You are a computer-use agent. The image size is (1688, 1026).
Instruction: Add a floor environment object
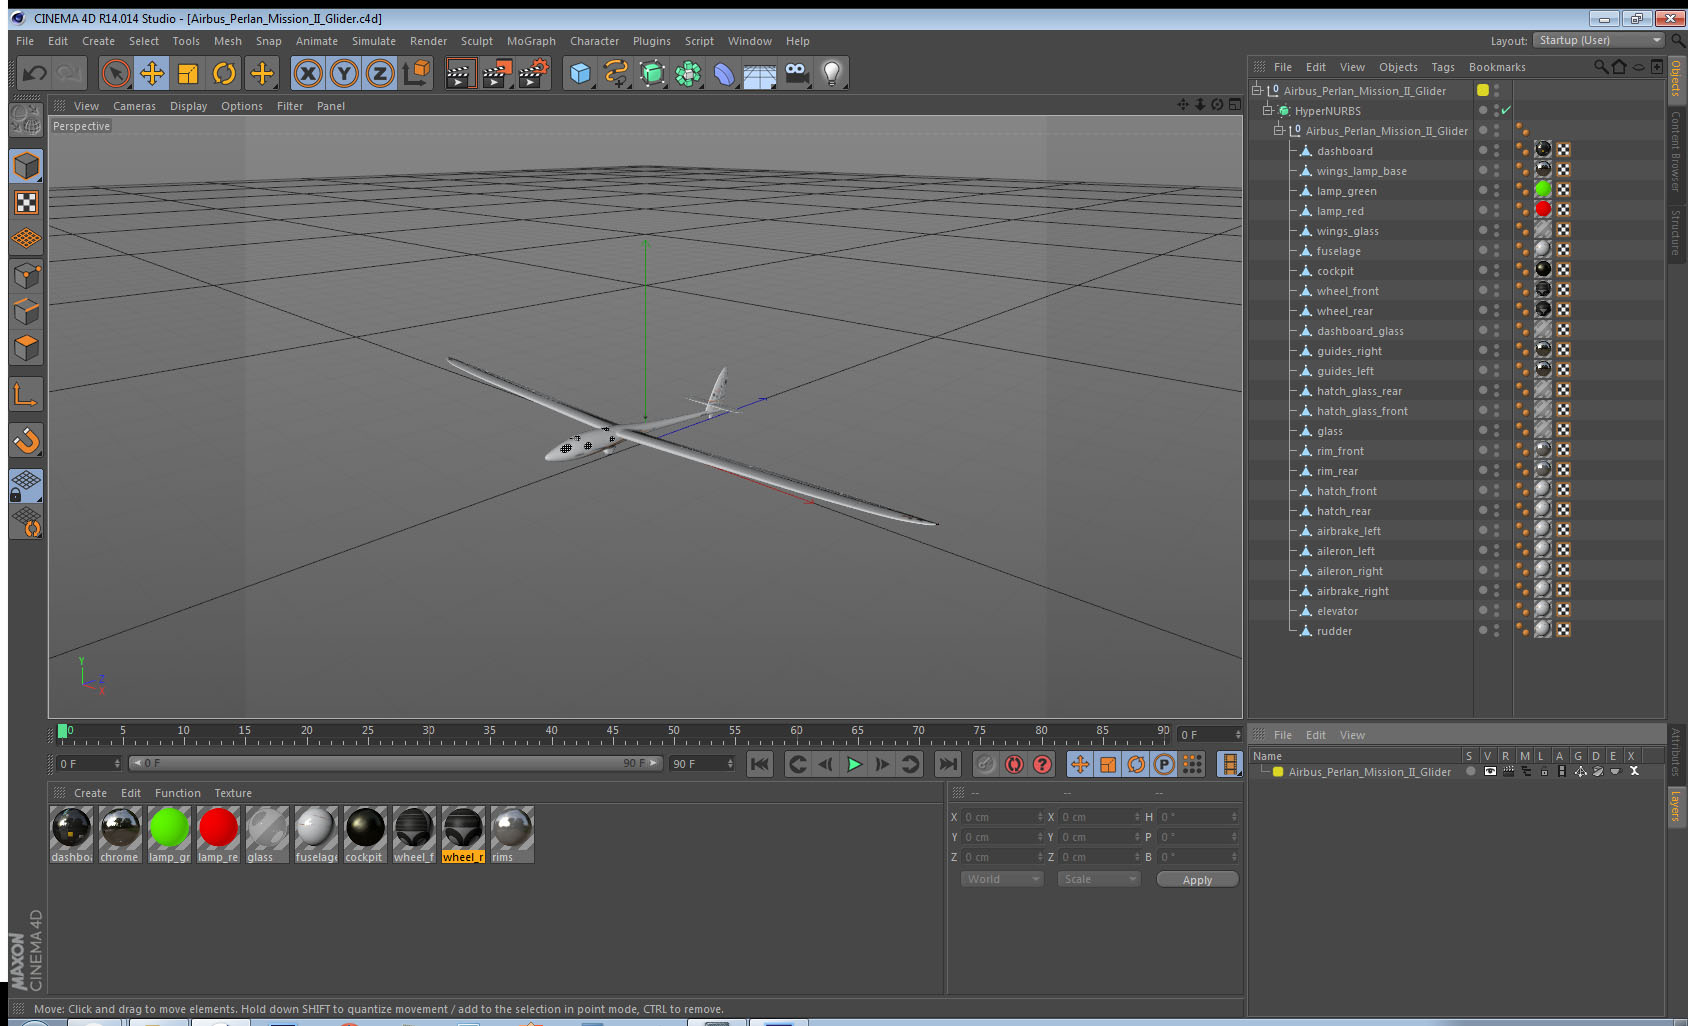coord(760,73)
